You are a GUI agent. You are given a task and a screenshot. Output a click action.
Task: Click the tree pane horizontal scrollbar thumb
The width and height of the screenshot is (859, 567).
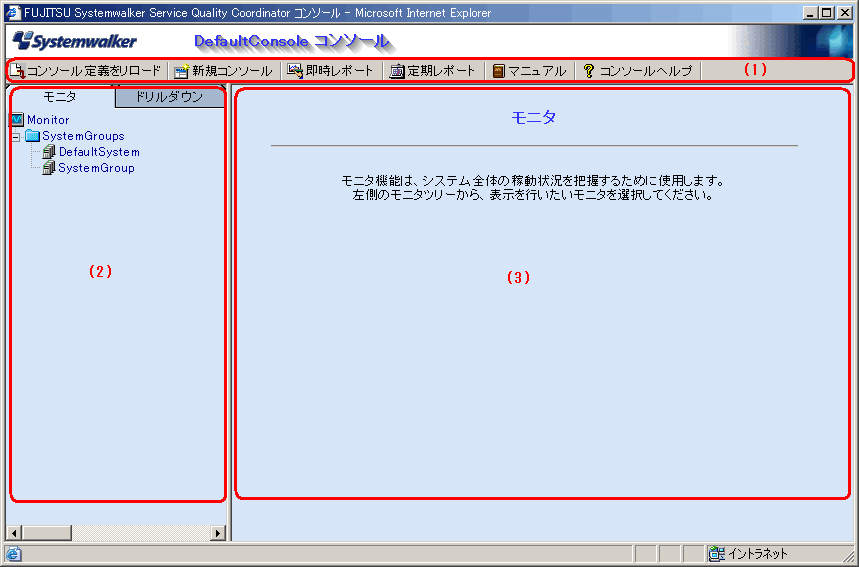pos(47,532)
